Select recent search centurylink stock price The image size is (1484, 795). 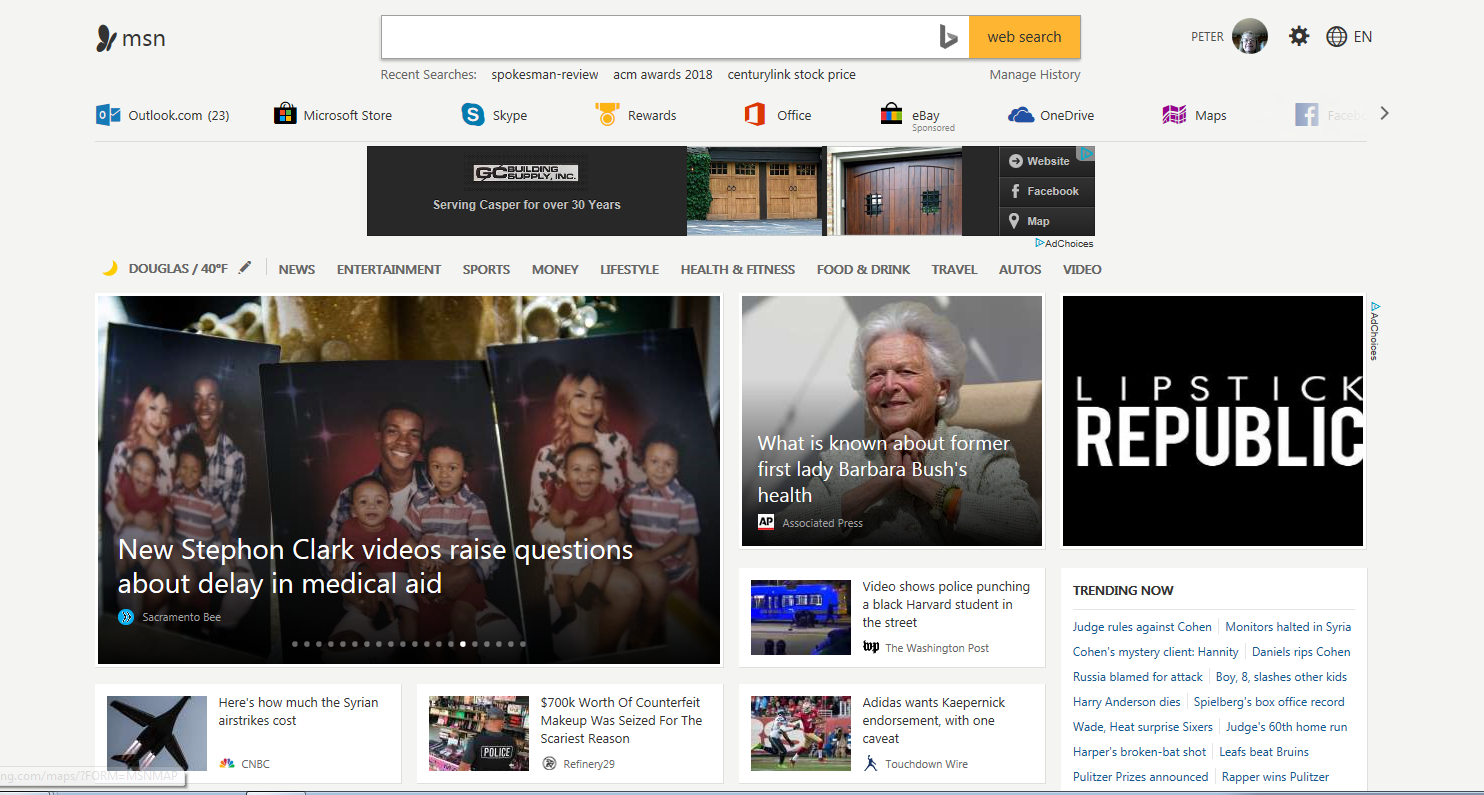(x=791, y=74)
